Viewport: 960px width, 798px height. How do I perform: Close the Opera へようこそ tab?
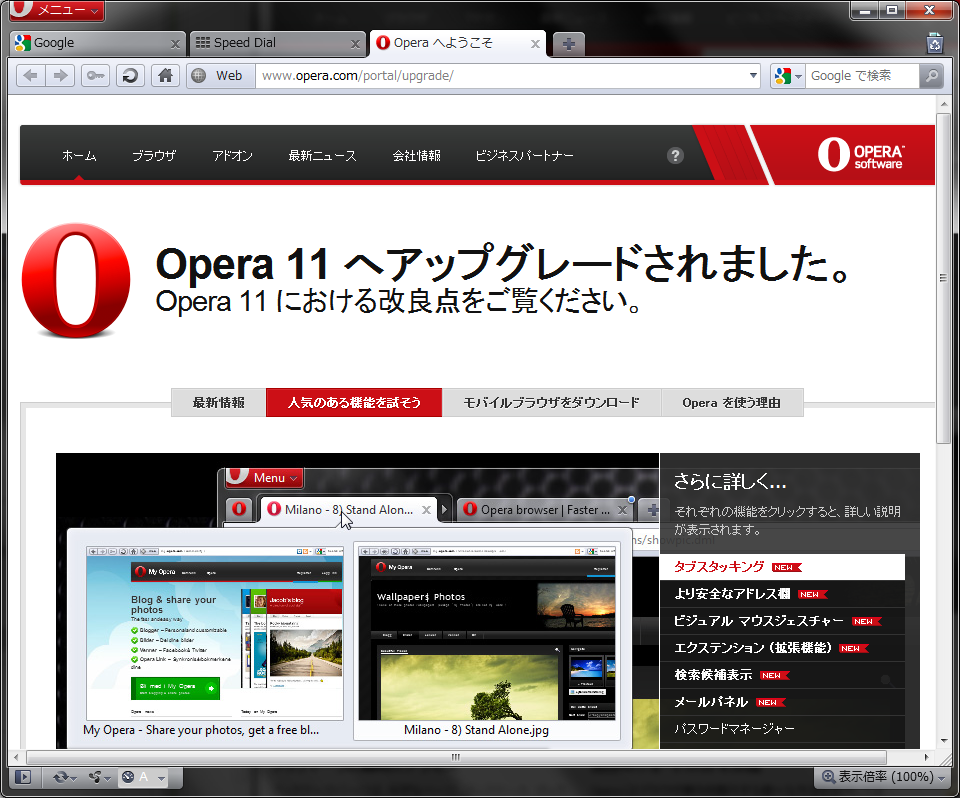click(x=535, y=44)
